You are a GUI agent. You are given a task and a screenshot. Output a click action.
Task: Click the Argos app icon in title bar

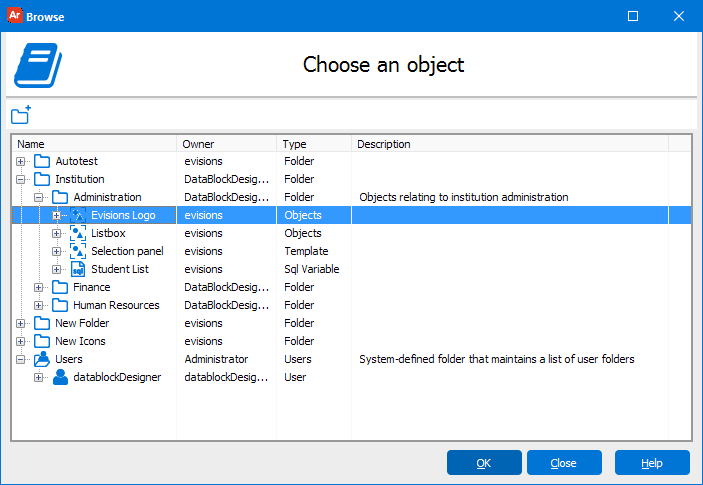pos(14,16)
